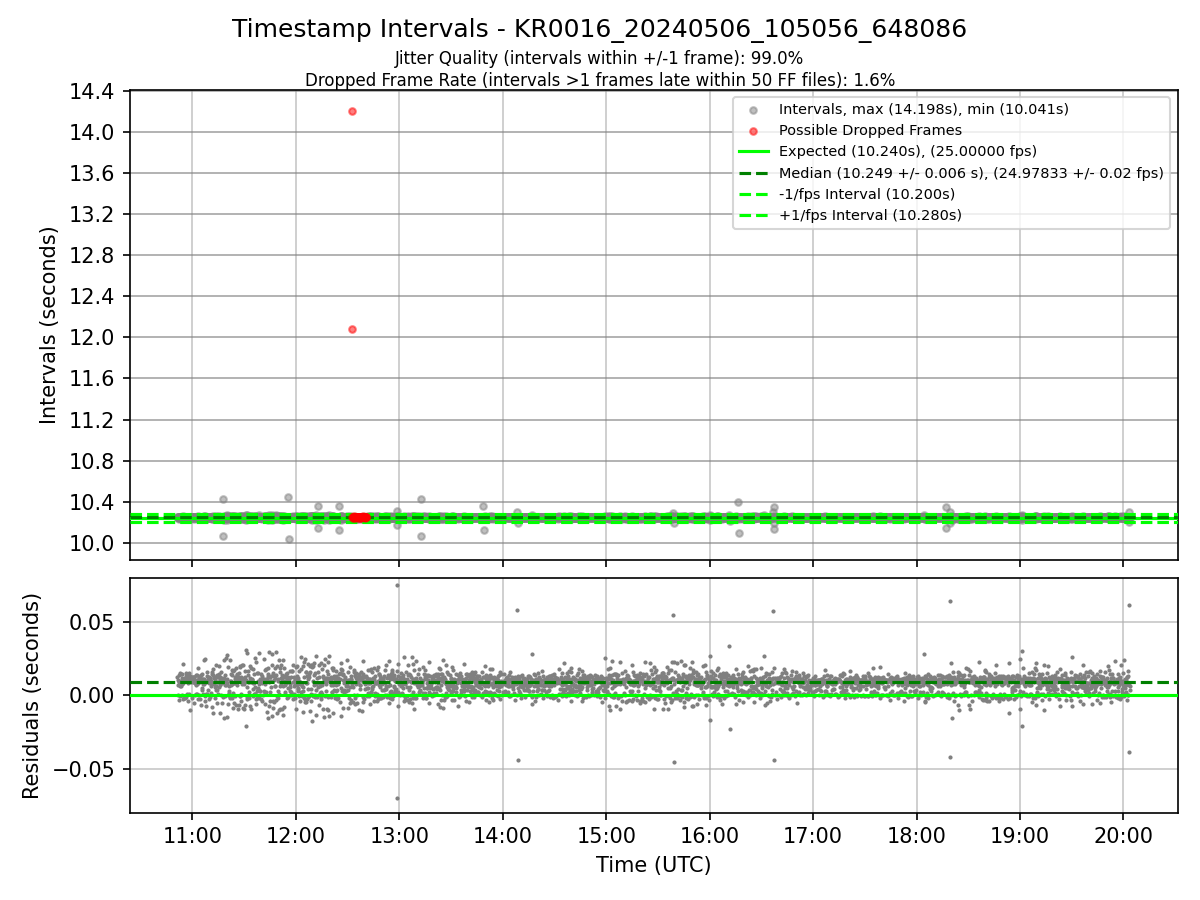Viewport: 1200px width, 900px height.
Task: Click the red dropped-frame point near 14.2 seconds
Action: click(x=352, y=111)
